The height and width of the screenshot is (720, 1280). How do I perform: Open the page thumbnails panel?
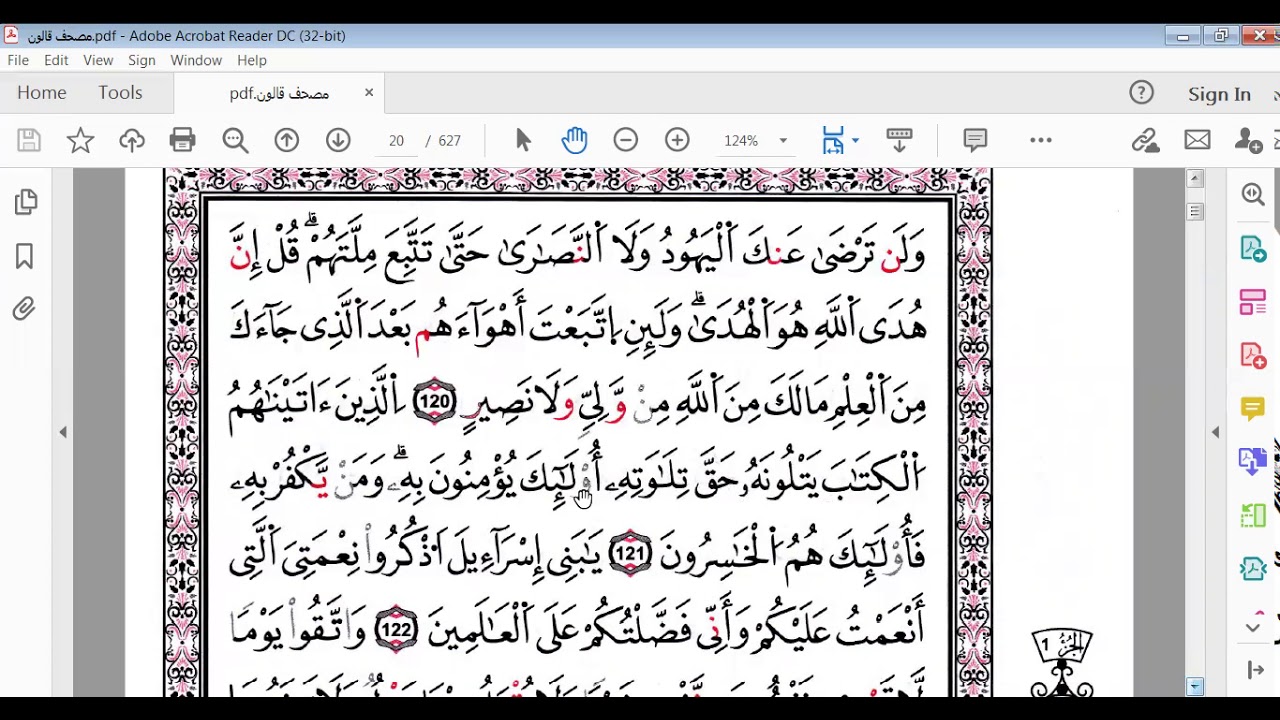tap(26, 203)
